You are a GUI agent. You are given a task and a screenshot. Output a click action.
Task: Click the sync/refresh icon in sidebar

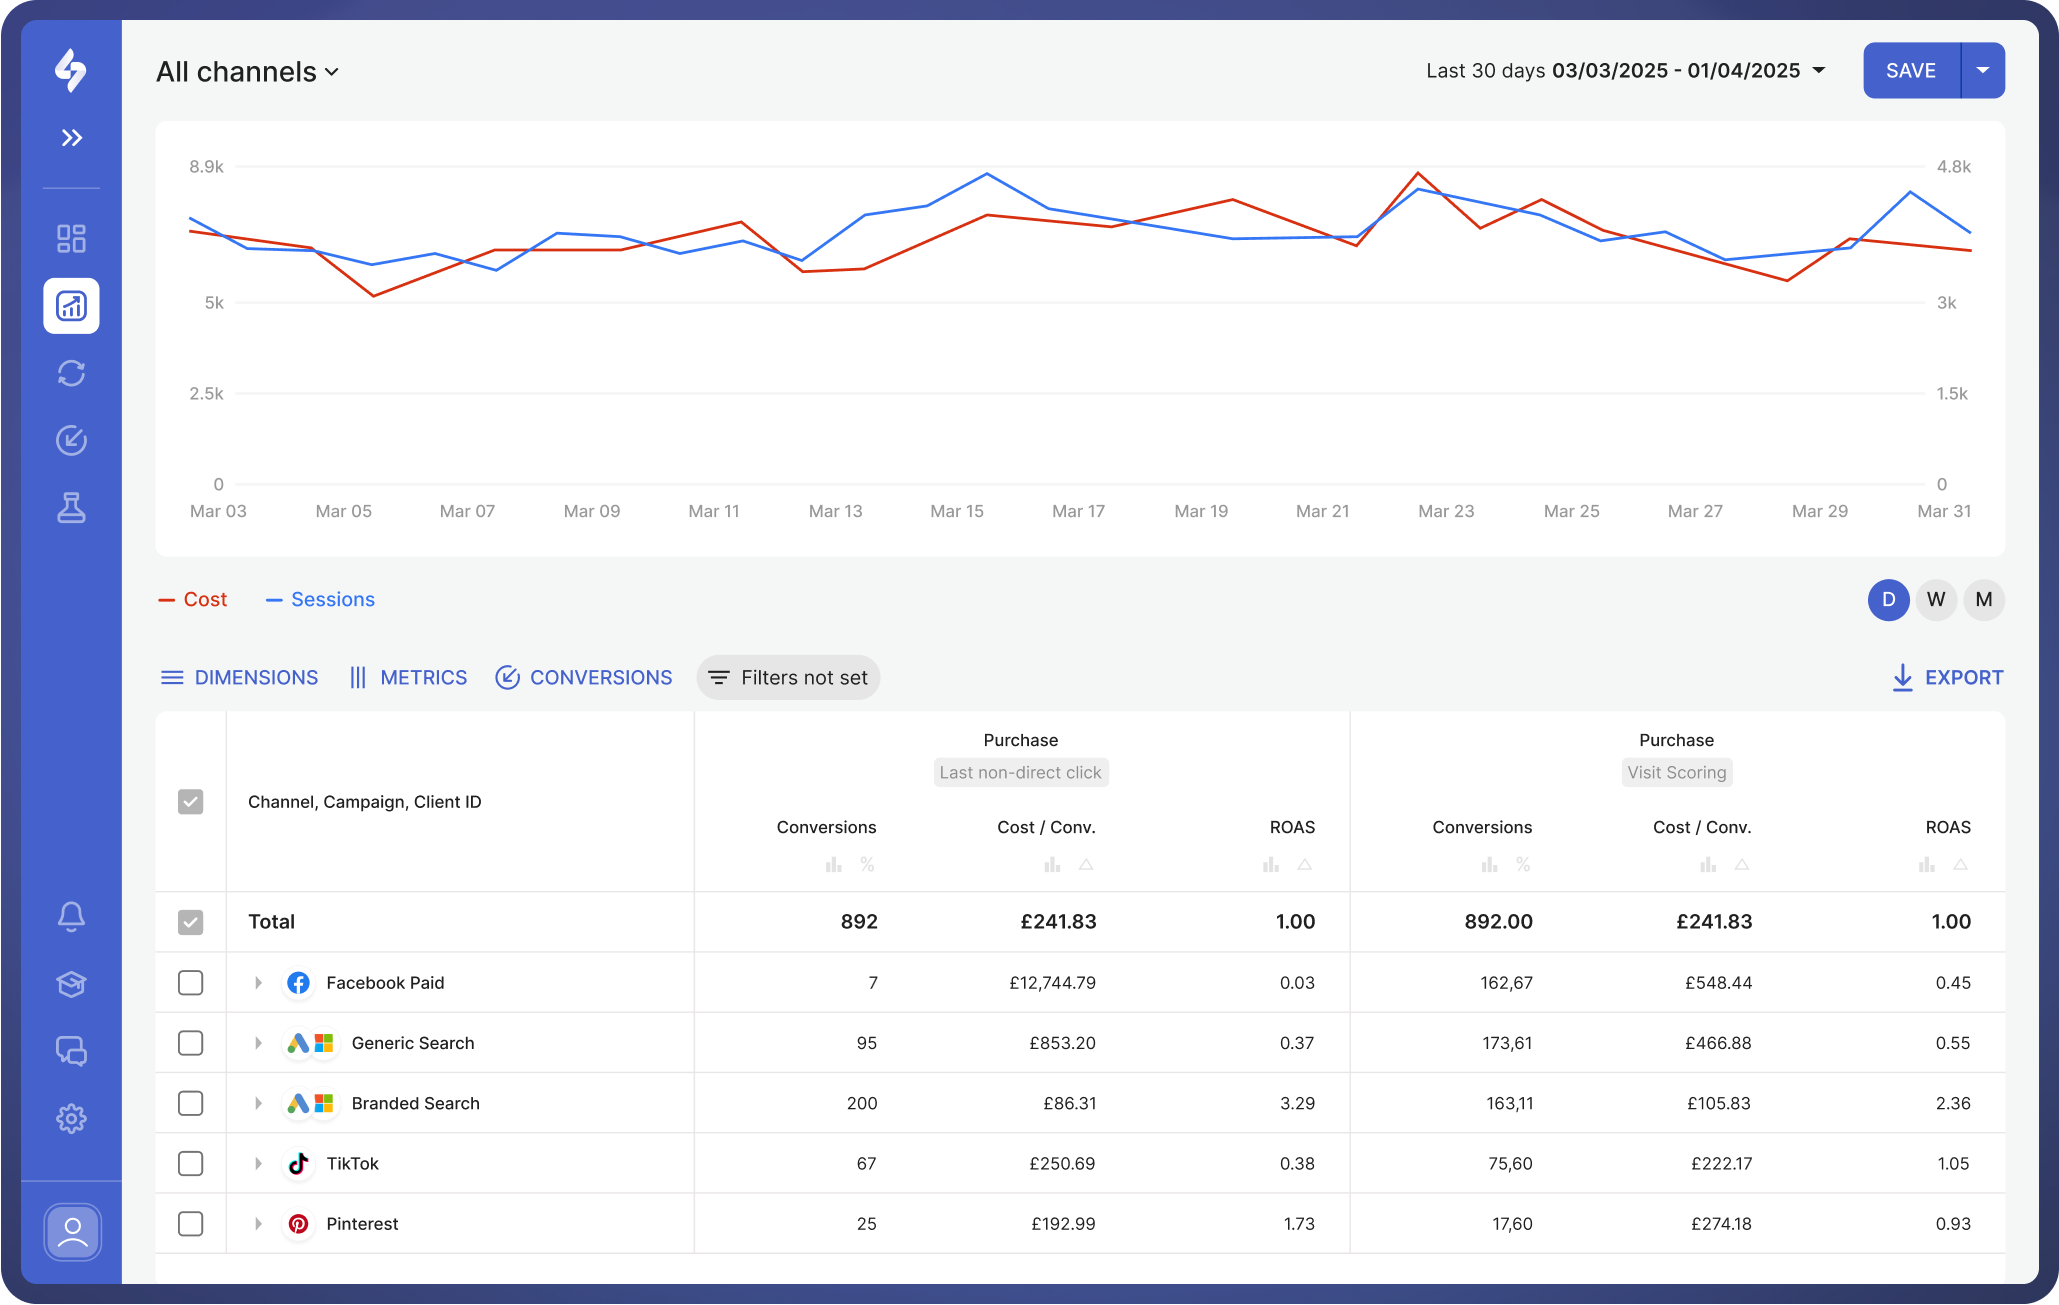click(71, 373)
